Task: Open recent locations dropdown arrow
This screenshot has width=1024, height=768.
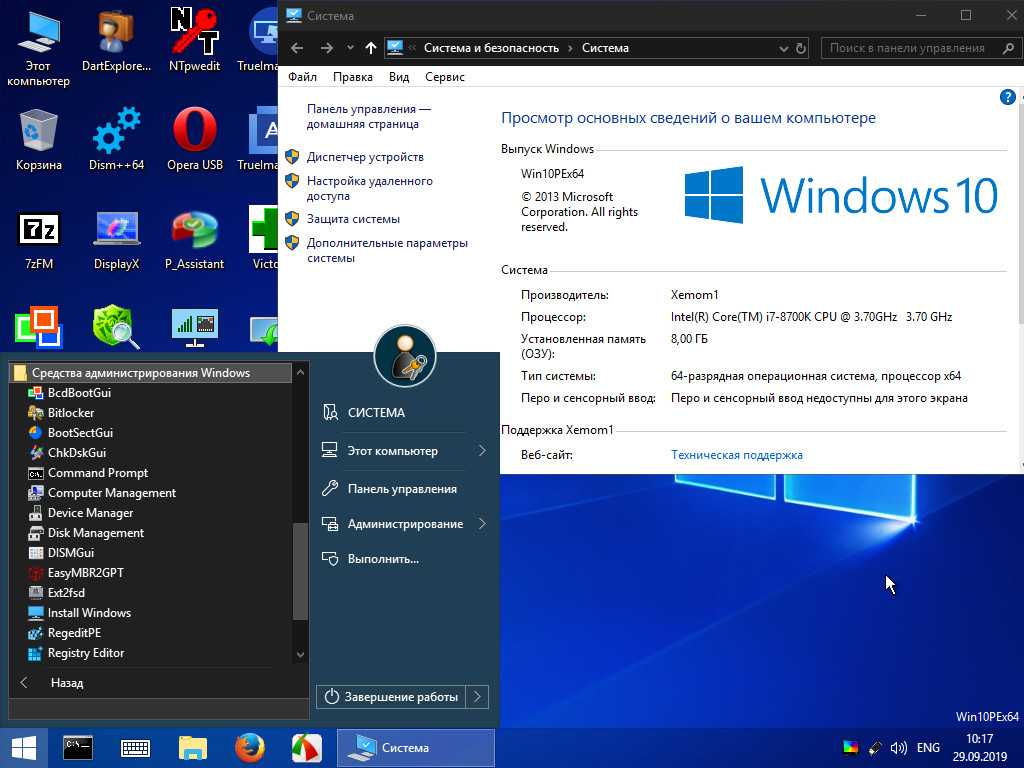Action: [x=350, y=48]
